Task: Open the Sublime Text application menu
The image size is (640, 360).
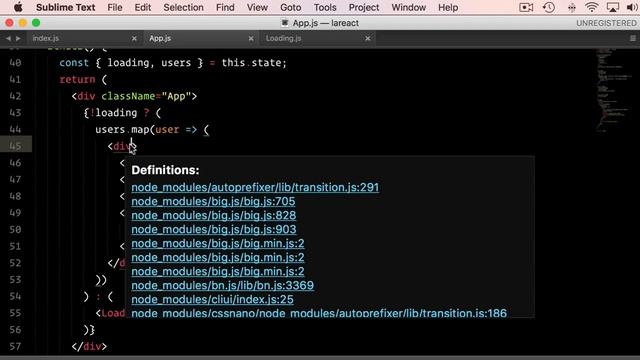Action: [x=65, y=7]
